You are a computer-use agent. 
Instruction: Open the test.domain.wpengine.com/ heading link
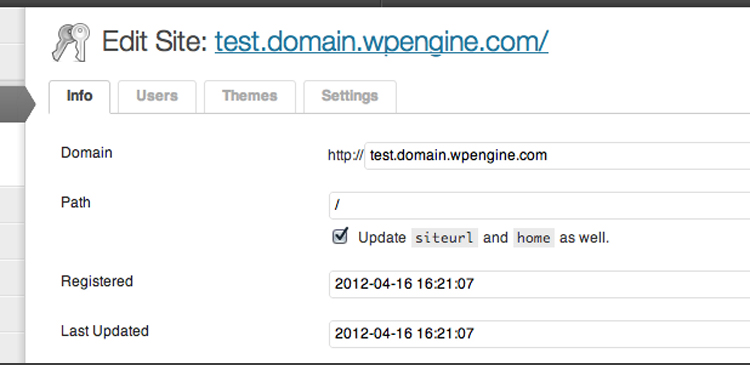[381, 42]
